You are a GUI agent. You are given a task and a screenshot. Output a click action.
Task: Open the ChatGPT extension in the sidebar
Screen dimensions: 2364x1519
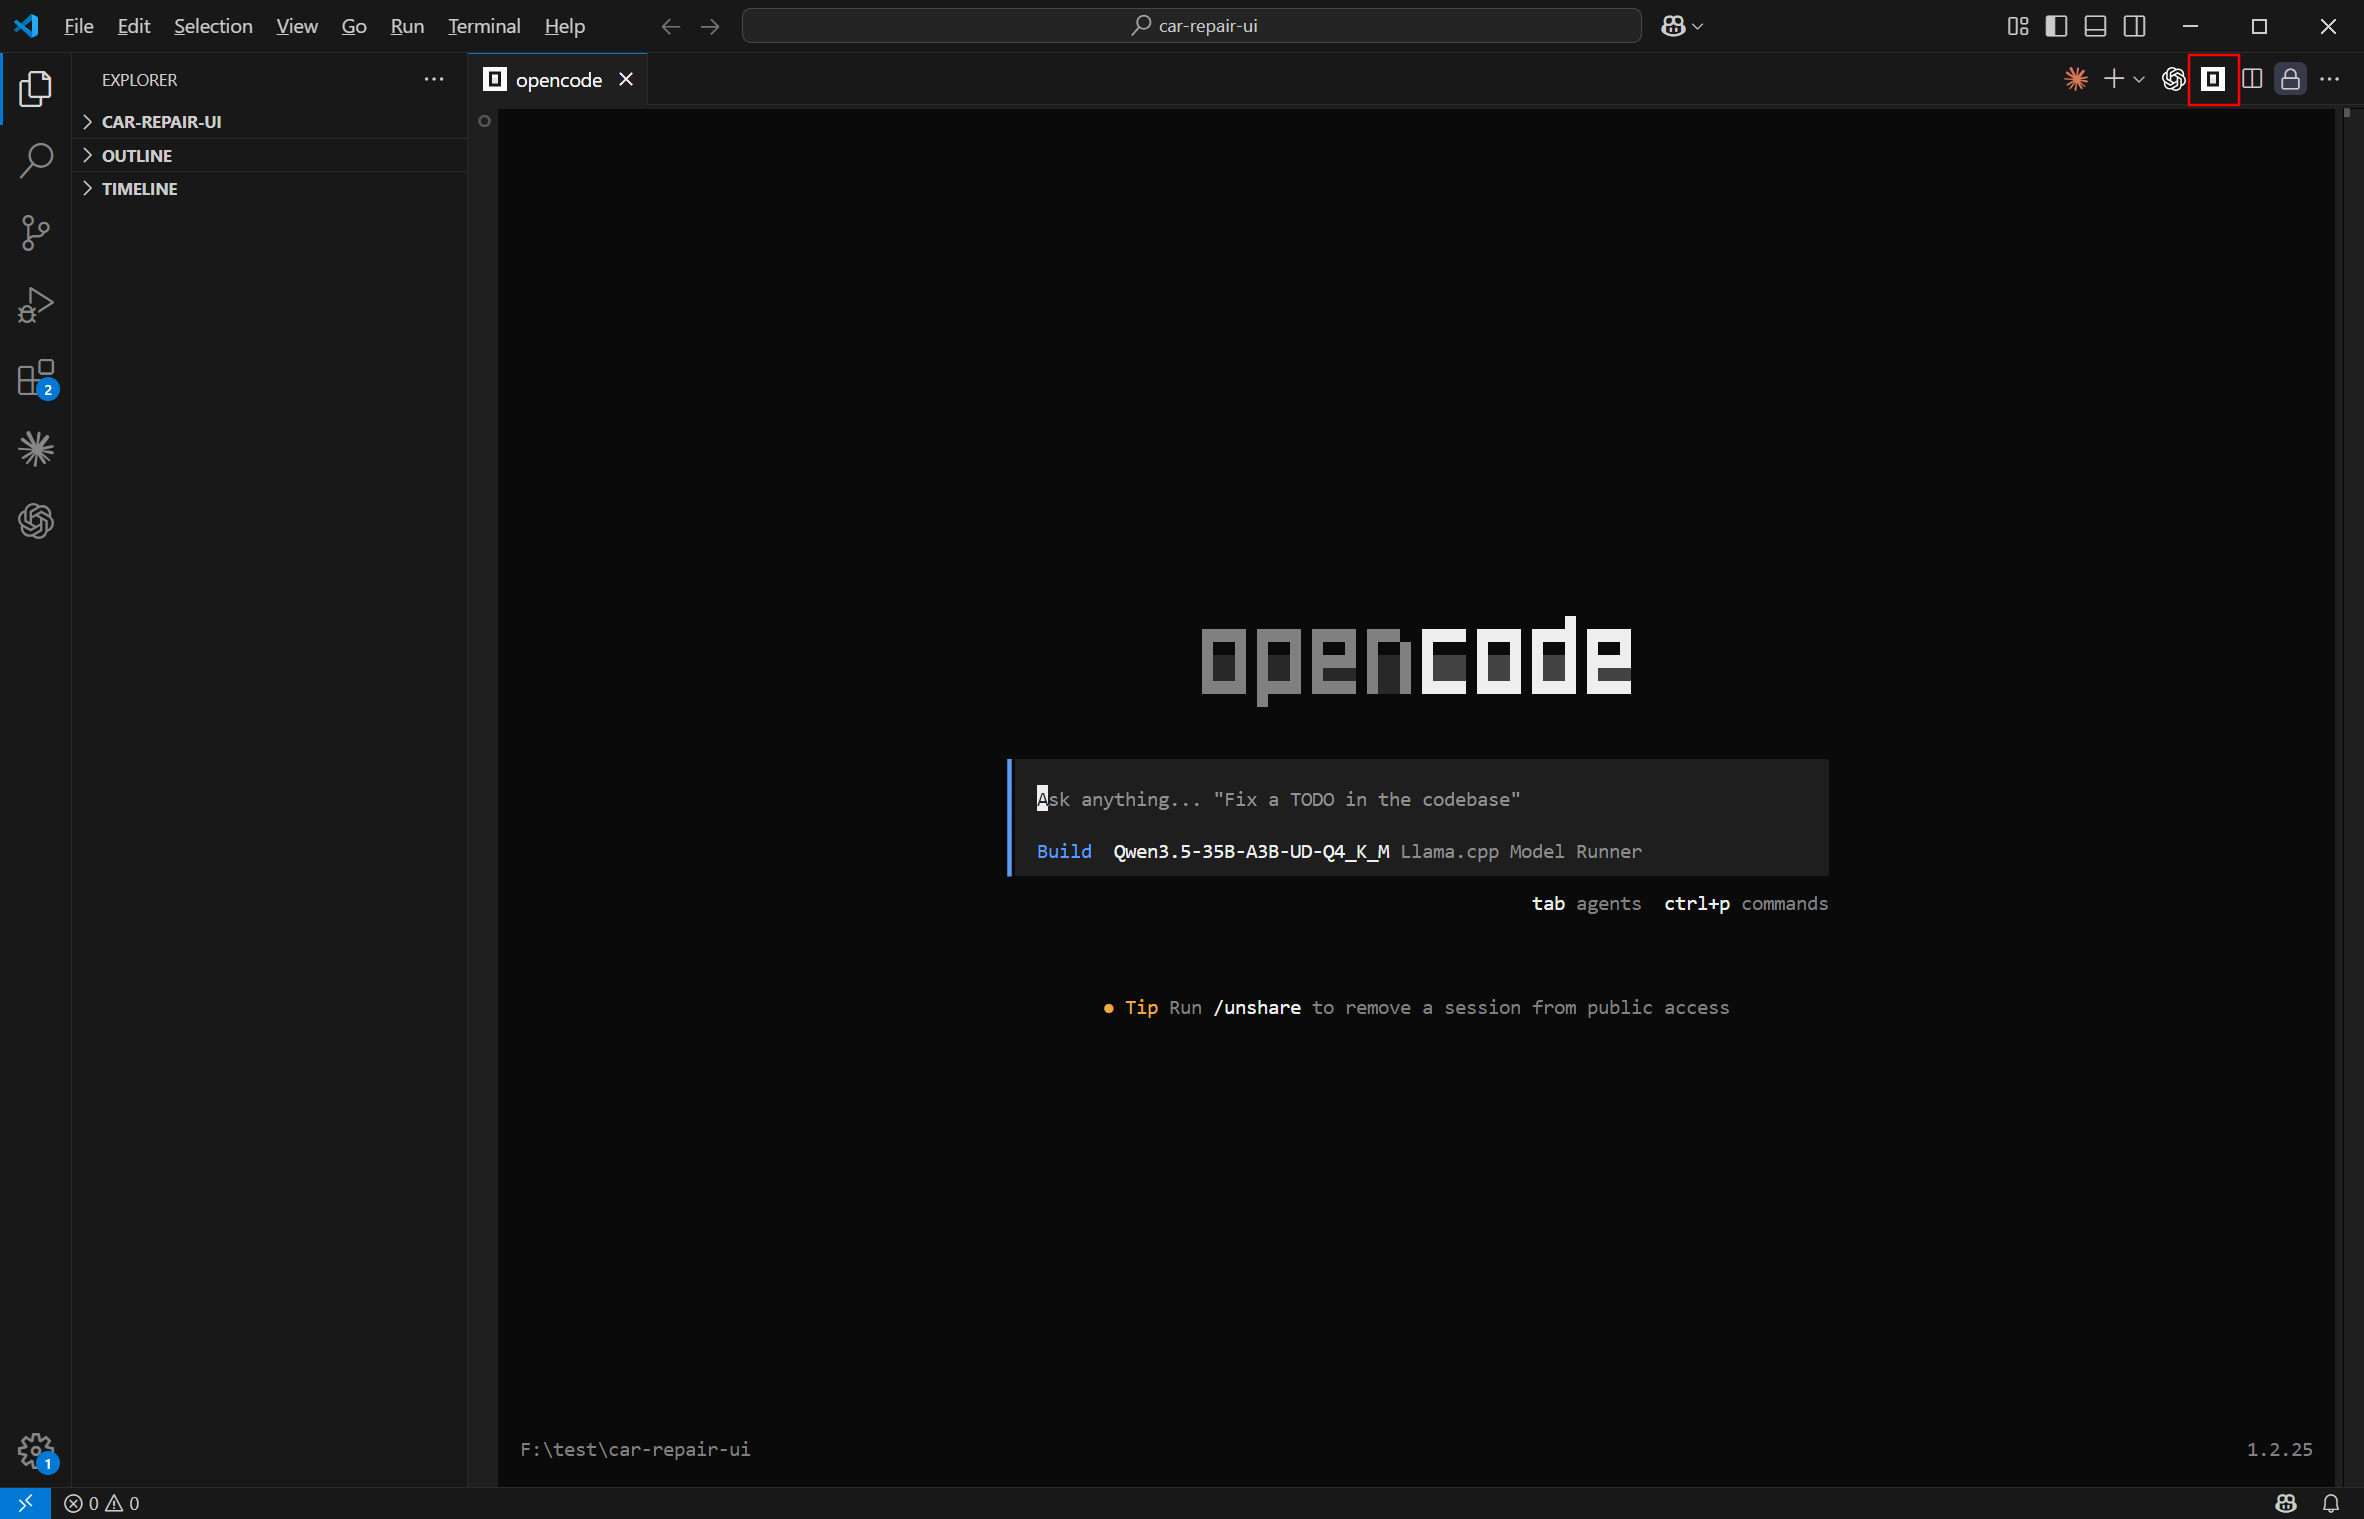[36, 521]
